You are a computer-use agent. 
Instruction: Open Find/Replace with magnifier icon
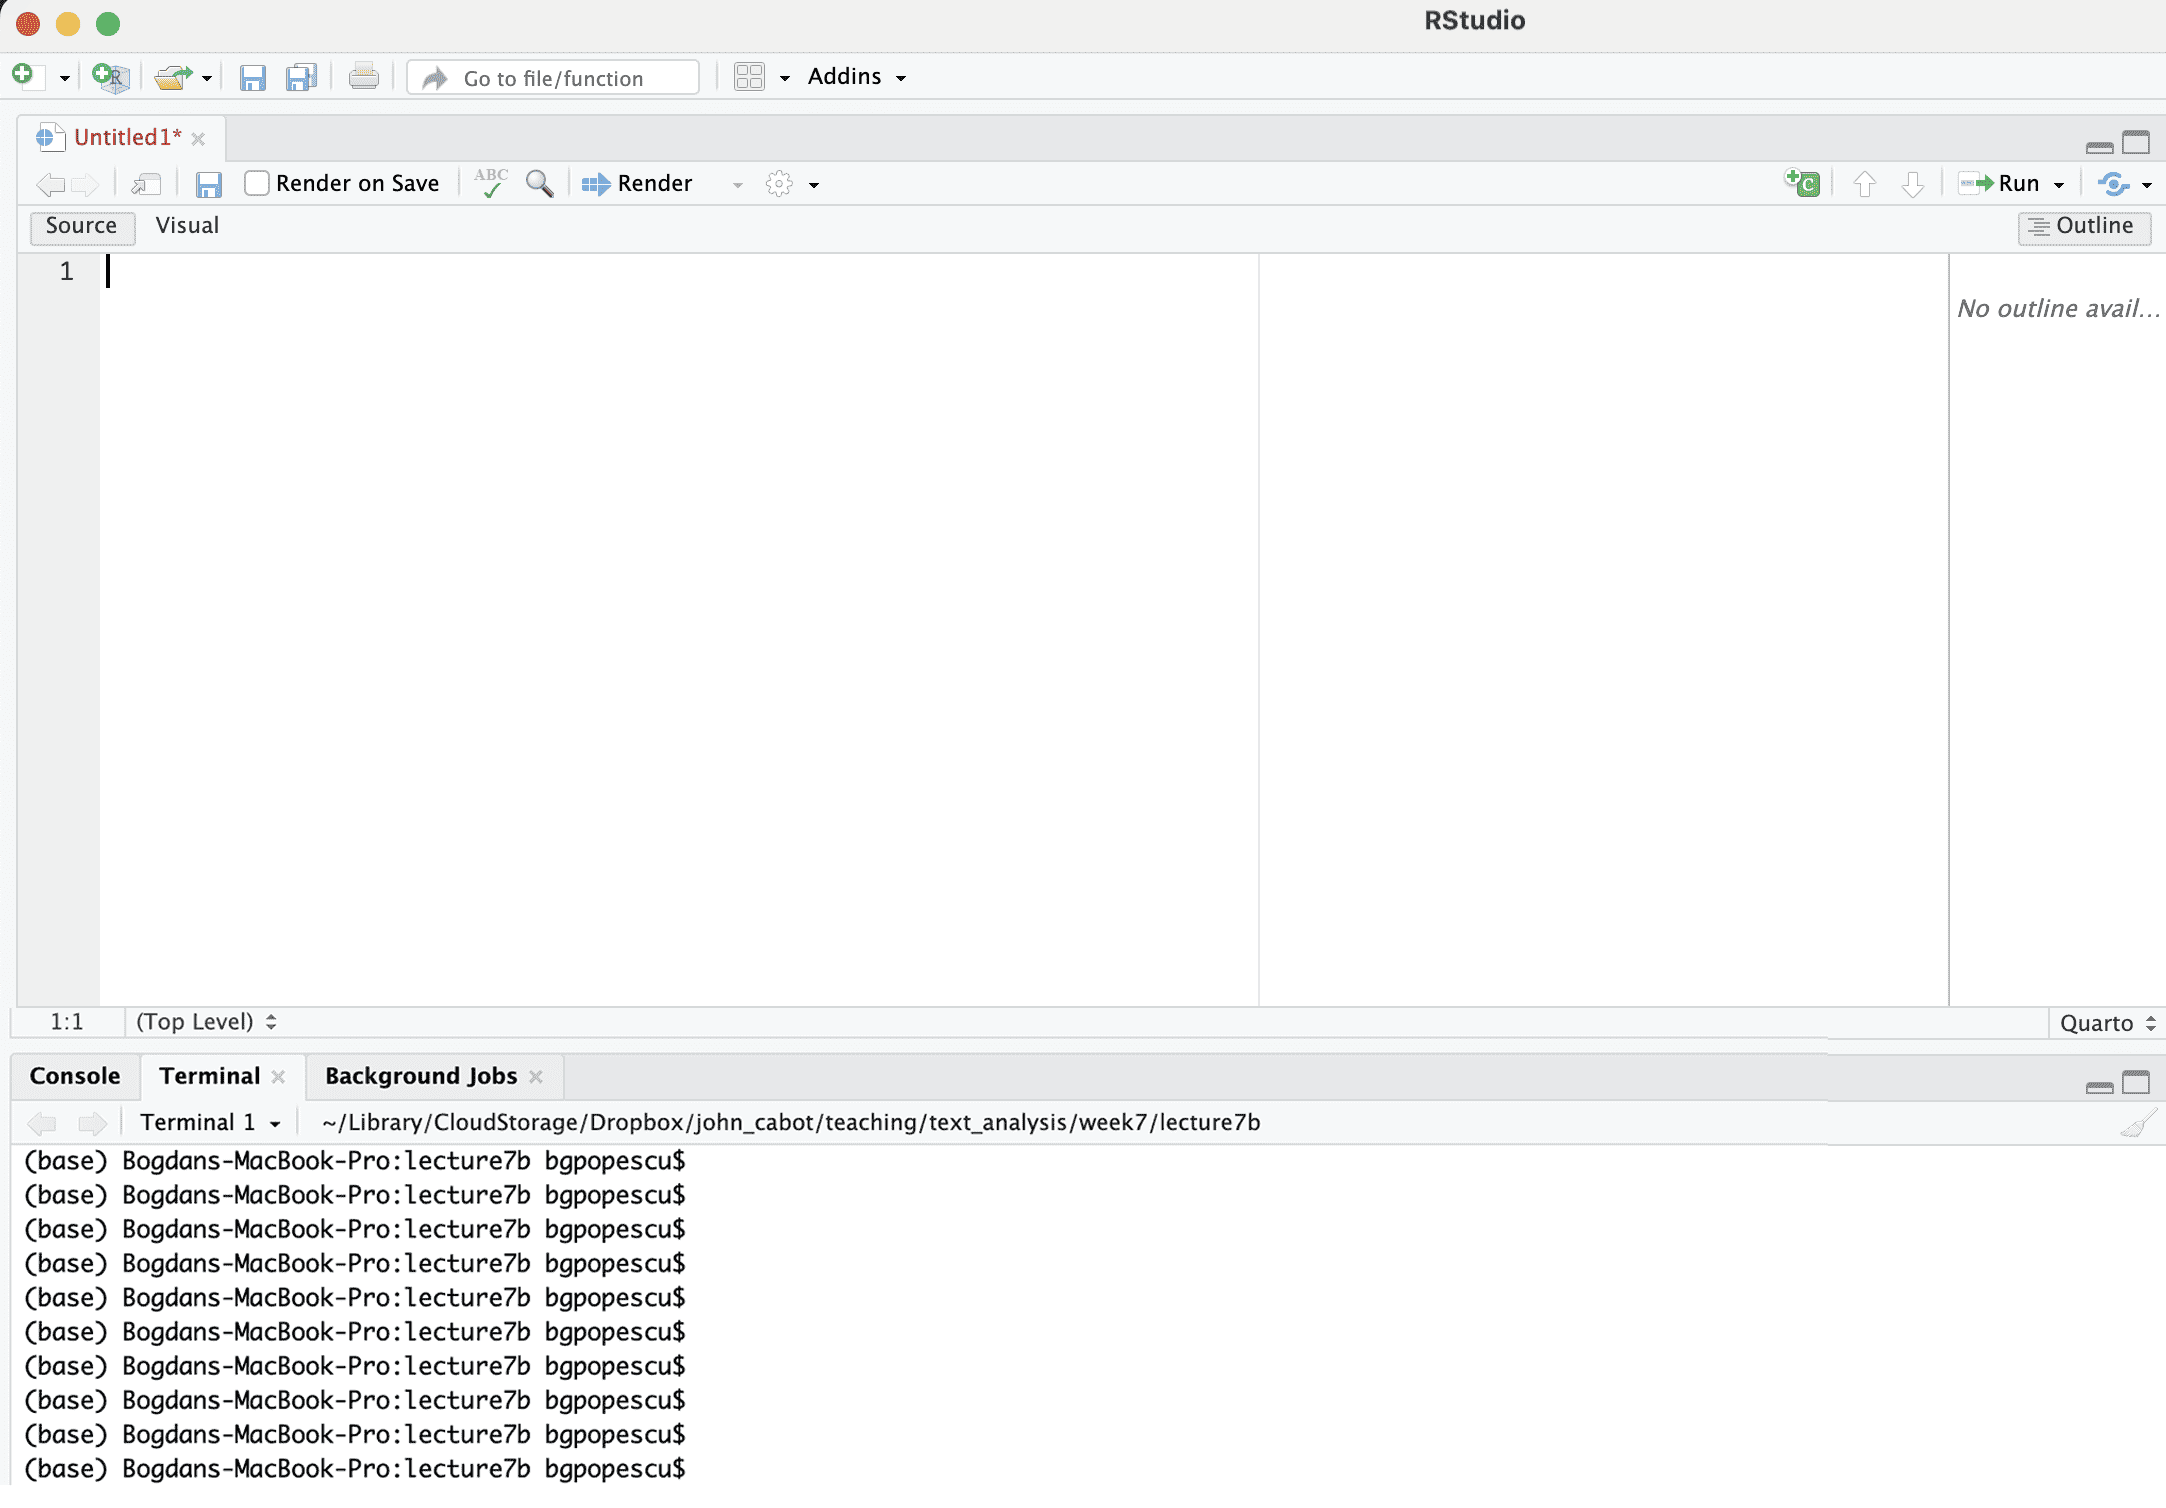539,183
